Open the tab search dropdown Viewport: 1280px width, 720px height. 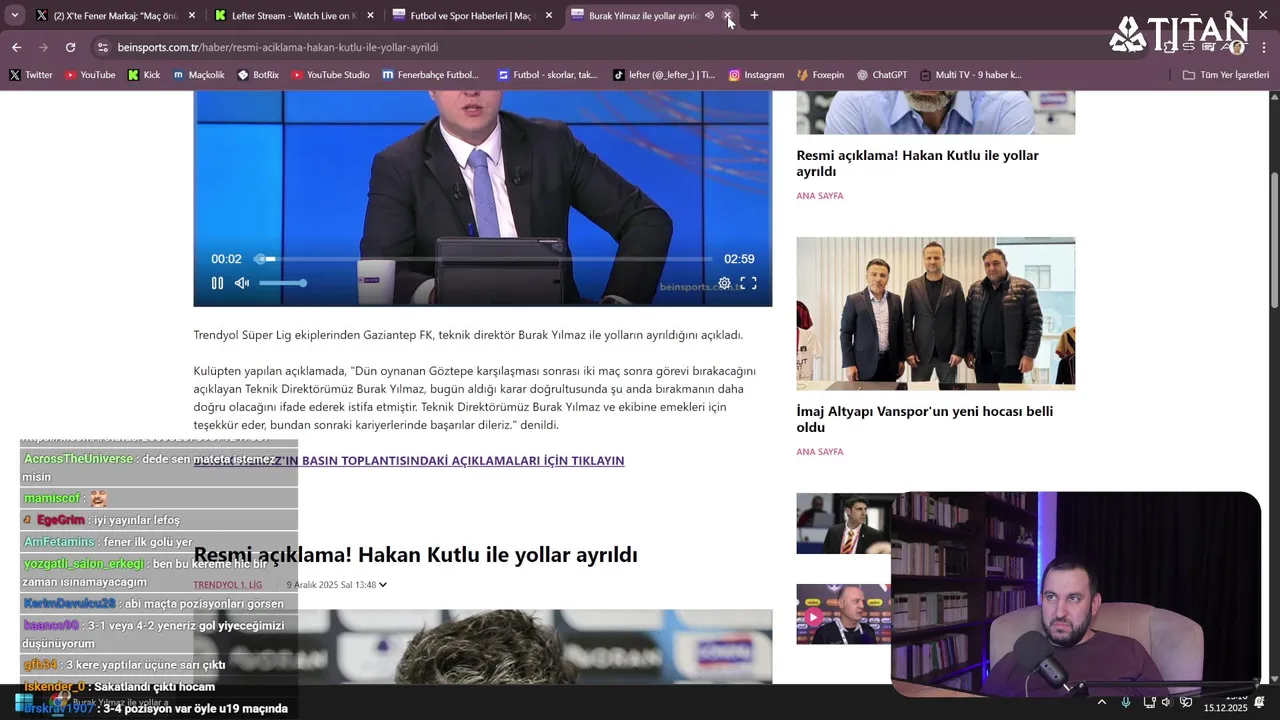14,15
